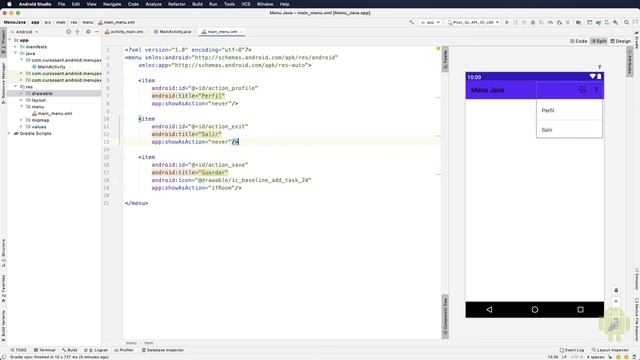
Task: Click the Make Project hammer icon
Action: [x=411, y=22]
